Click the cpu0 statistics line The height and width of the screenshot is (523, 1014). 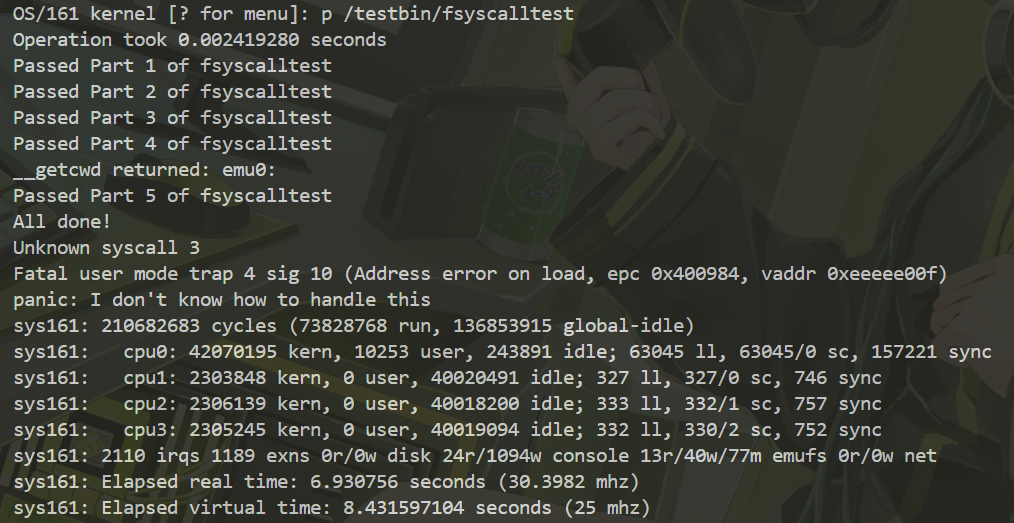pyautogui.click(x=502, y=351)
